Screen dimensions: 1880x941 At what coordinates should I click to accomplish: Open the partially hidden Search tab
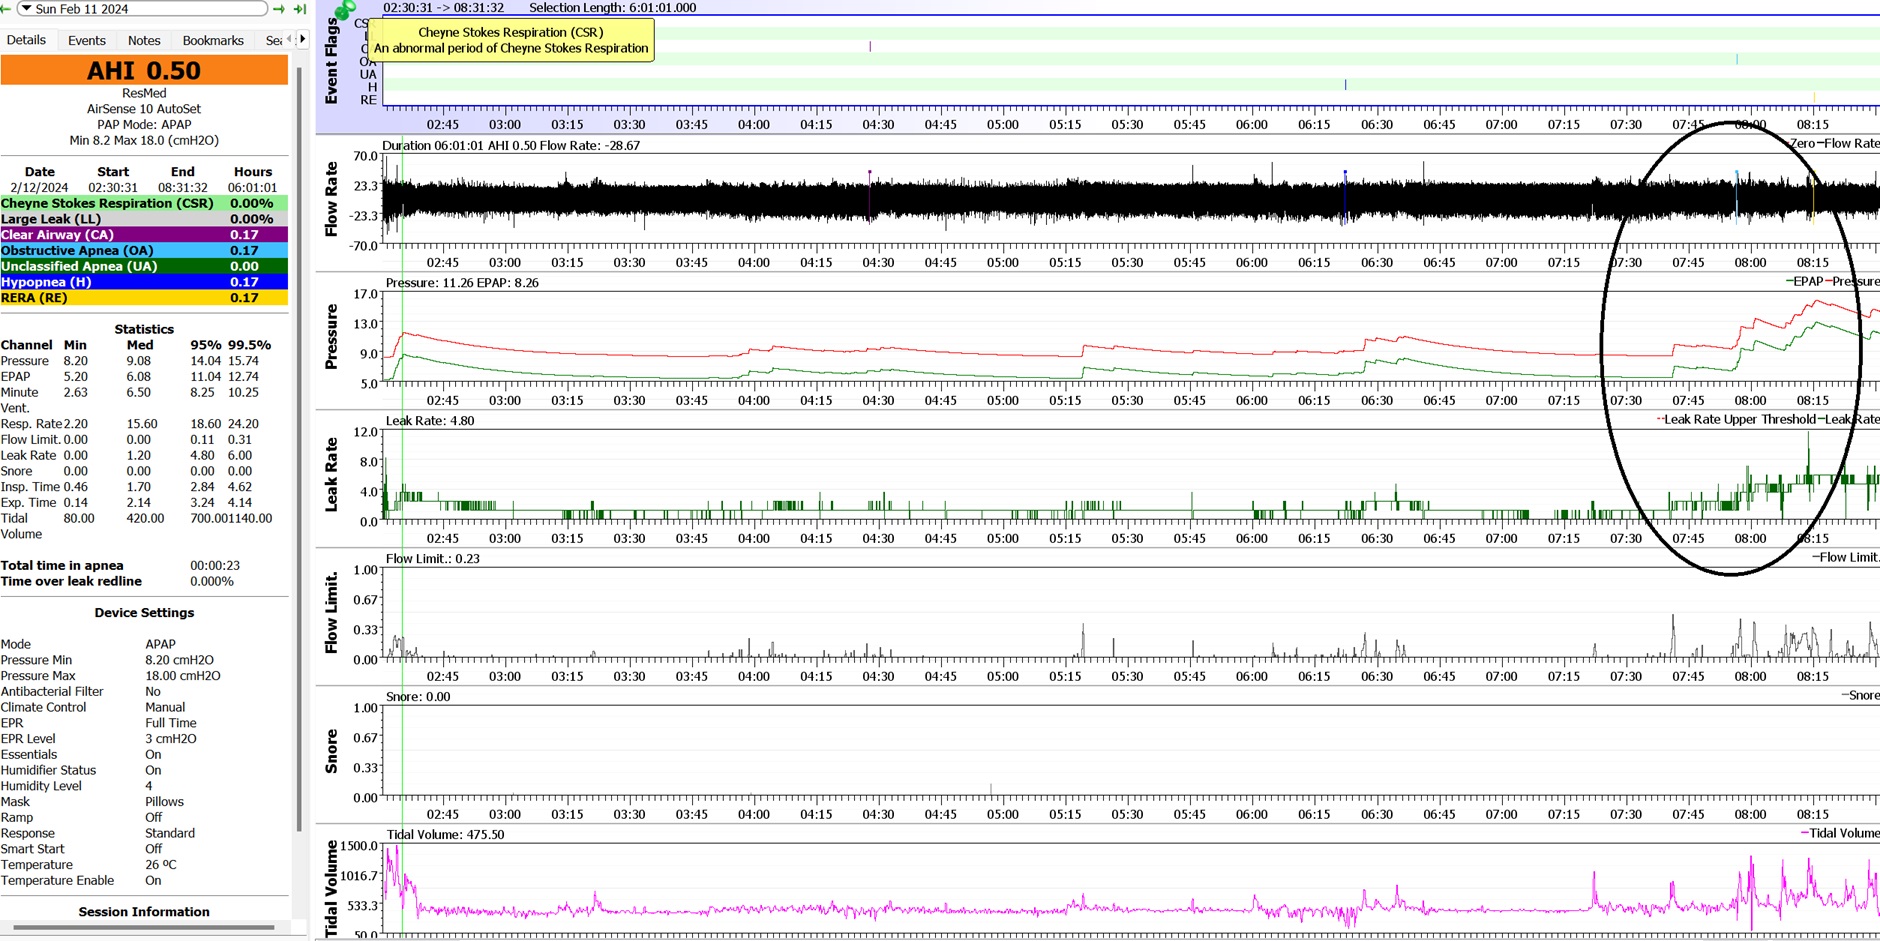pos(273,40)
